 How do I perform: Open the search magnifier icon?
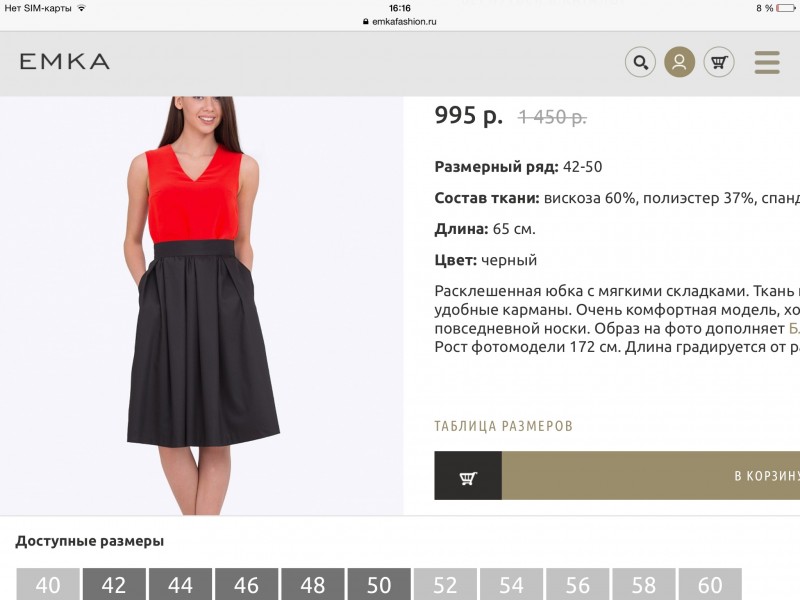(640, 62)
